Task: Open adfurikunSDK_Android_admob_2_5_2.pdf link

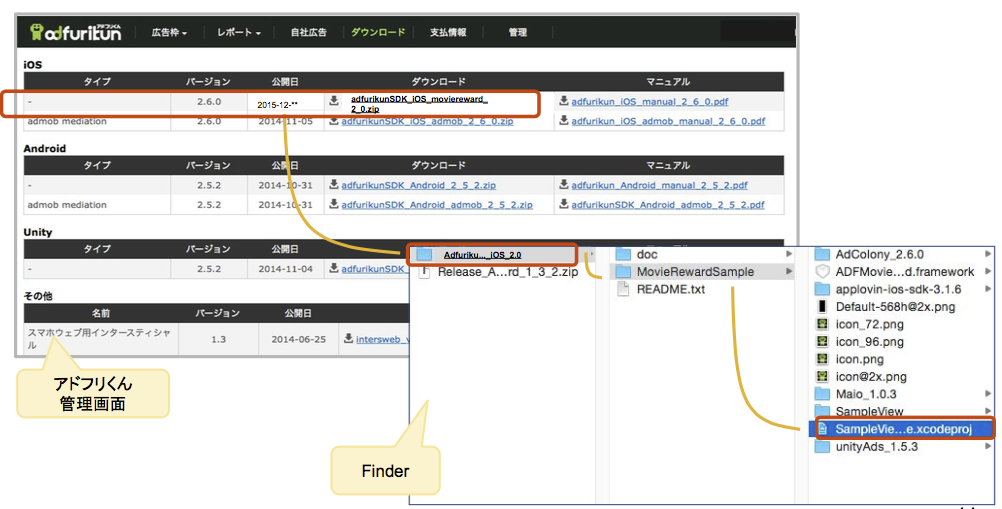Action: (668, 205)
